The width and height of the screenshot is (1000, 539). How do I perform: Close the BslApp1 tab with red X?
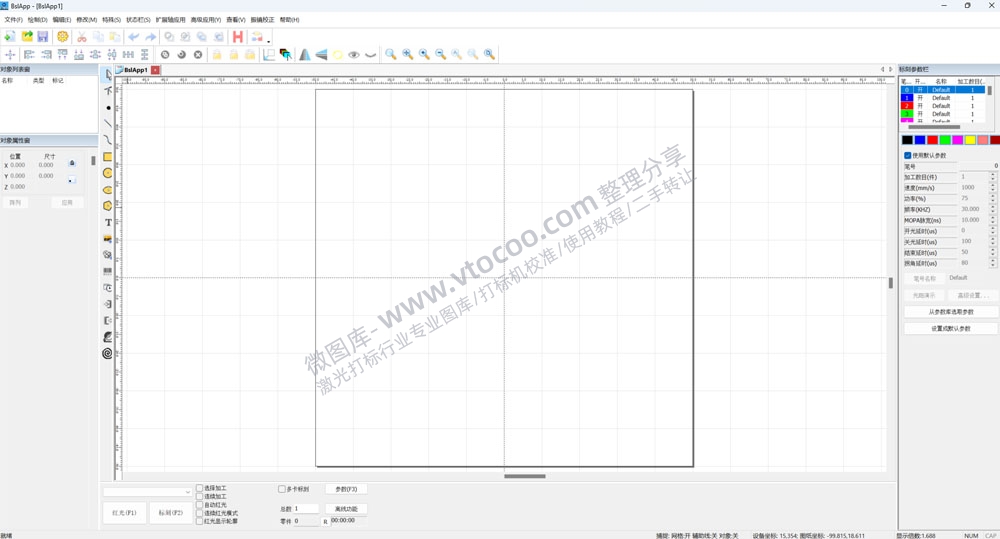point(155,70)
